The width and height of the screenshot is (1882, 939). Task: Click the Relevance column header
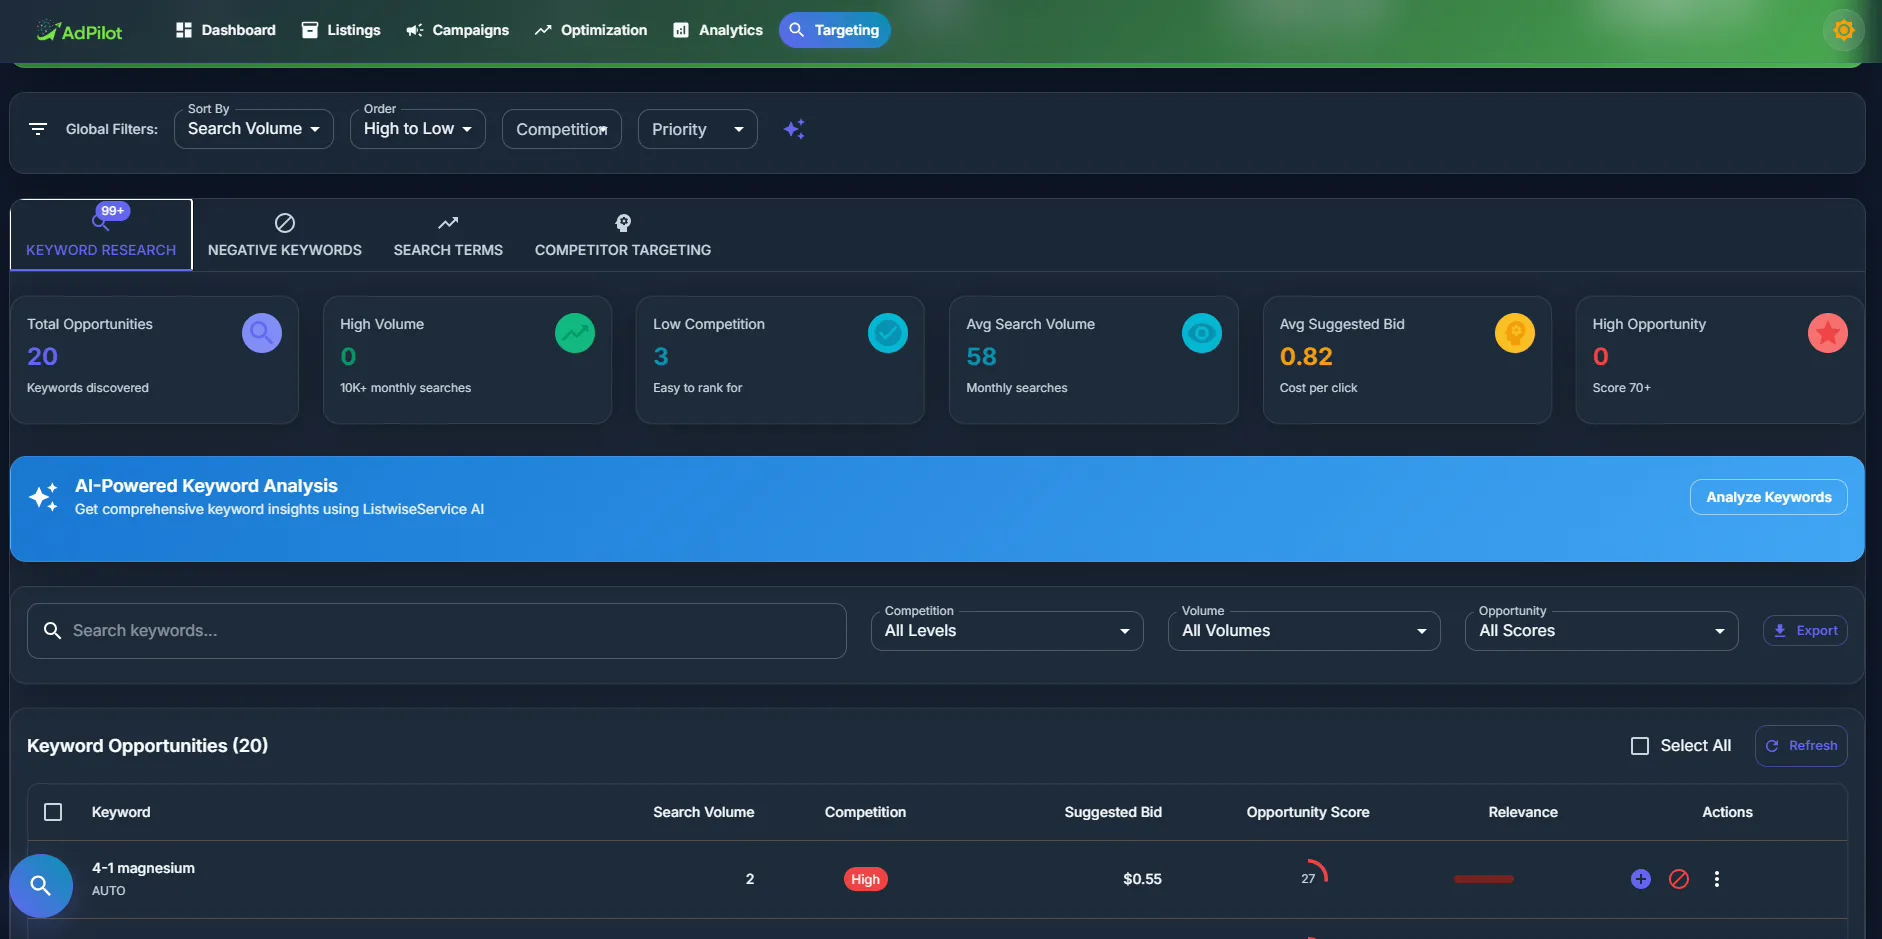pos(1523,812)
